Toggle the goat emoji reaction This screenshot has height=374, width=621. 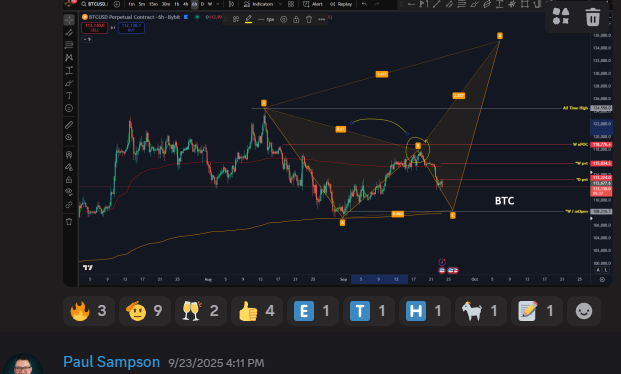pyautogui.click(x=481, y=311)
